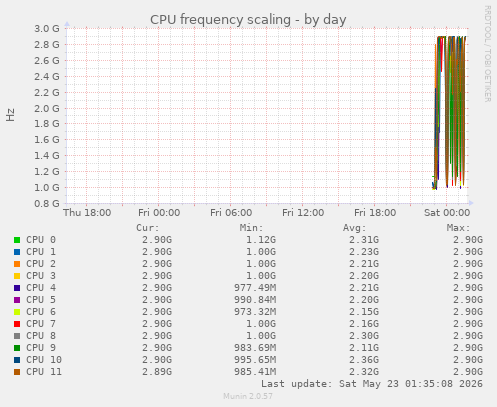Click CPU 1 average value 2.23G

(364, 252)
